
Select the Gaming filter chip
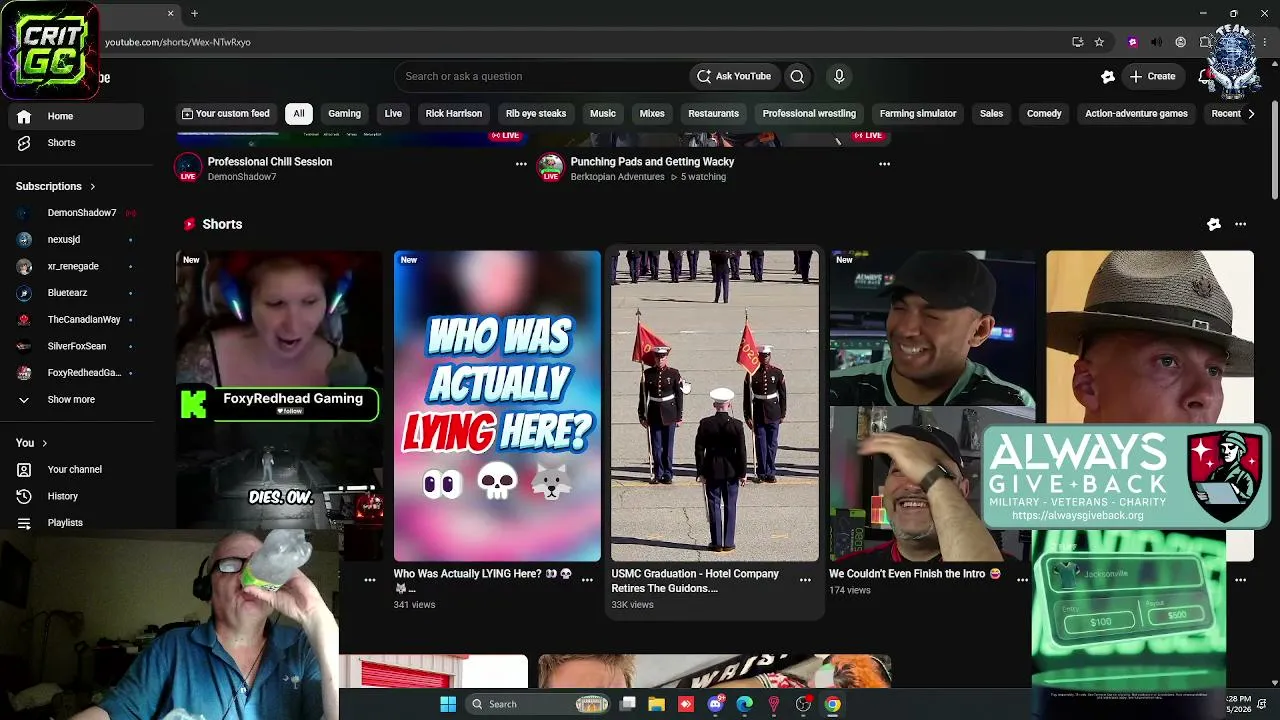(x=344, y=114)
